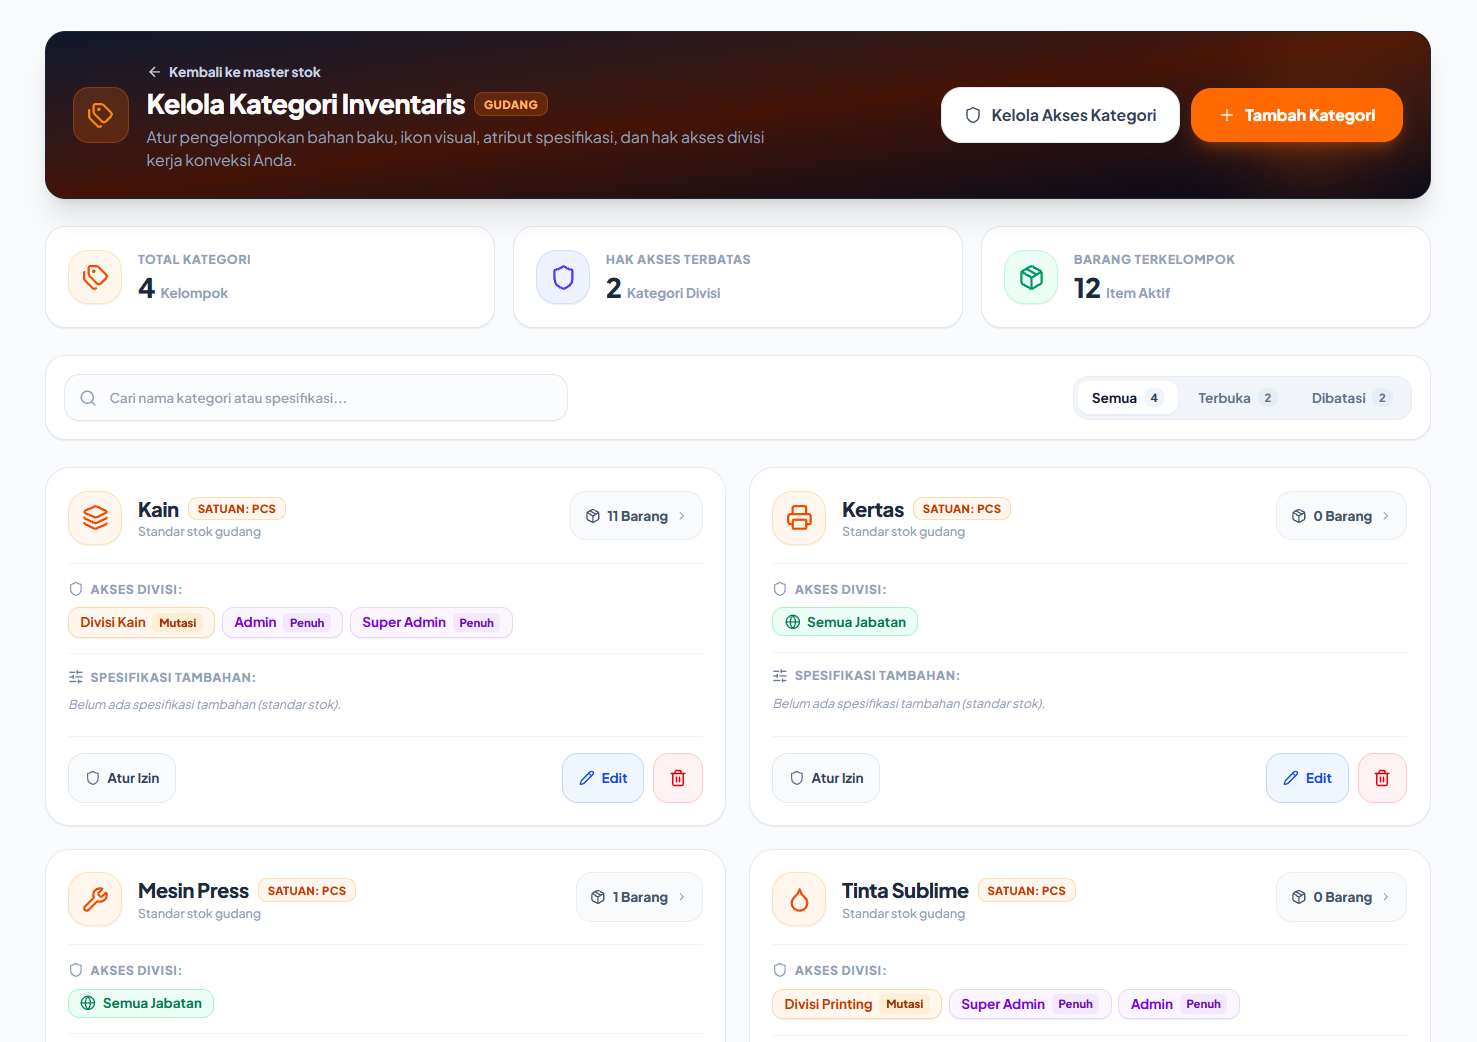Click Atur Izin for Kertas
The image size is (1477, 1042).
pyautogui.click(x=826, y=778)
